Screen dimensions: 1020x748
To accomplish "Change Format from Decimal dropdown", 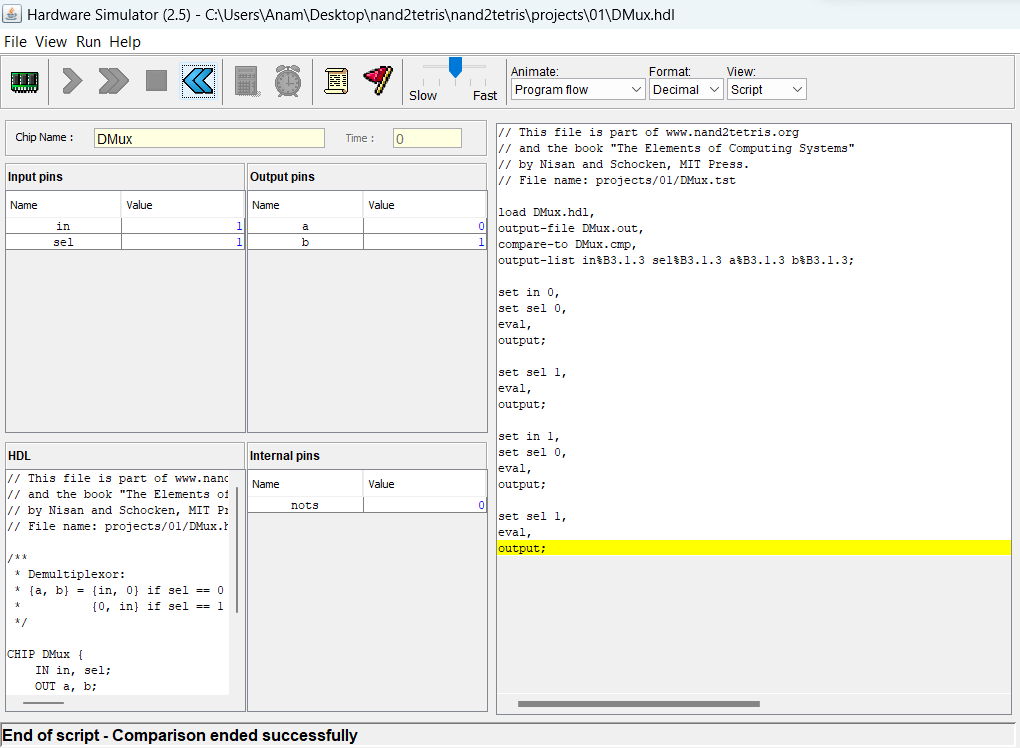I will 686,88.
